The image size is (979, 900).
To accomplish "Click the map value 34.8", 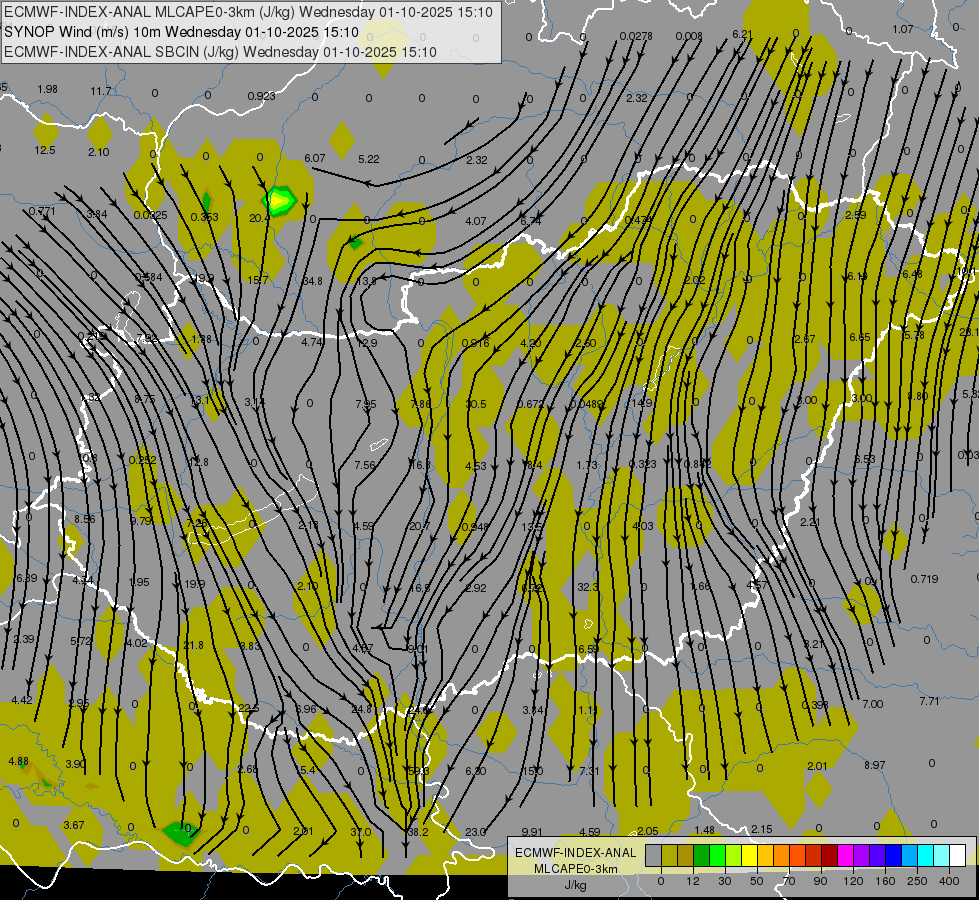I will (x=312, y=282).
